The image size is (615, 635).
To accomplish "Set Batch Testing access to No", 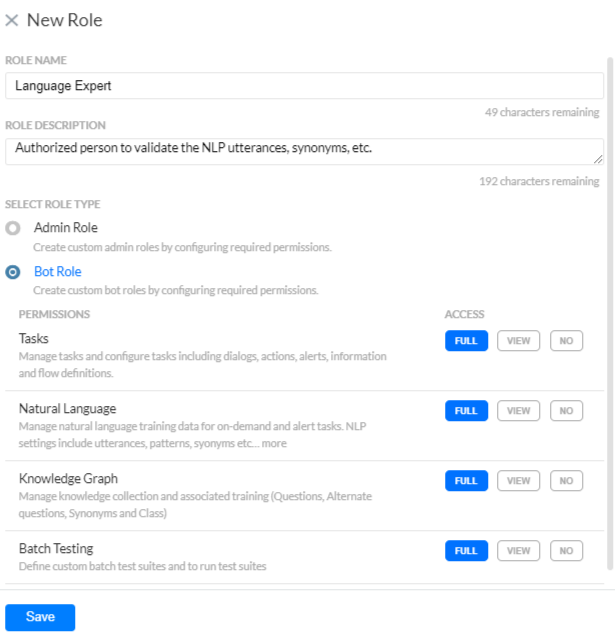I will click(566, 551).
